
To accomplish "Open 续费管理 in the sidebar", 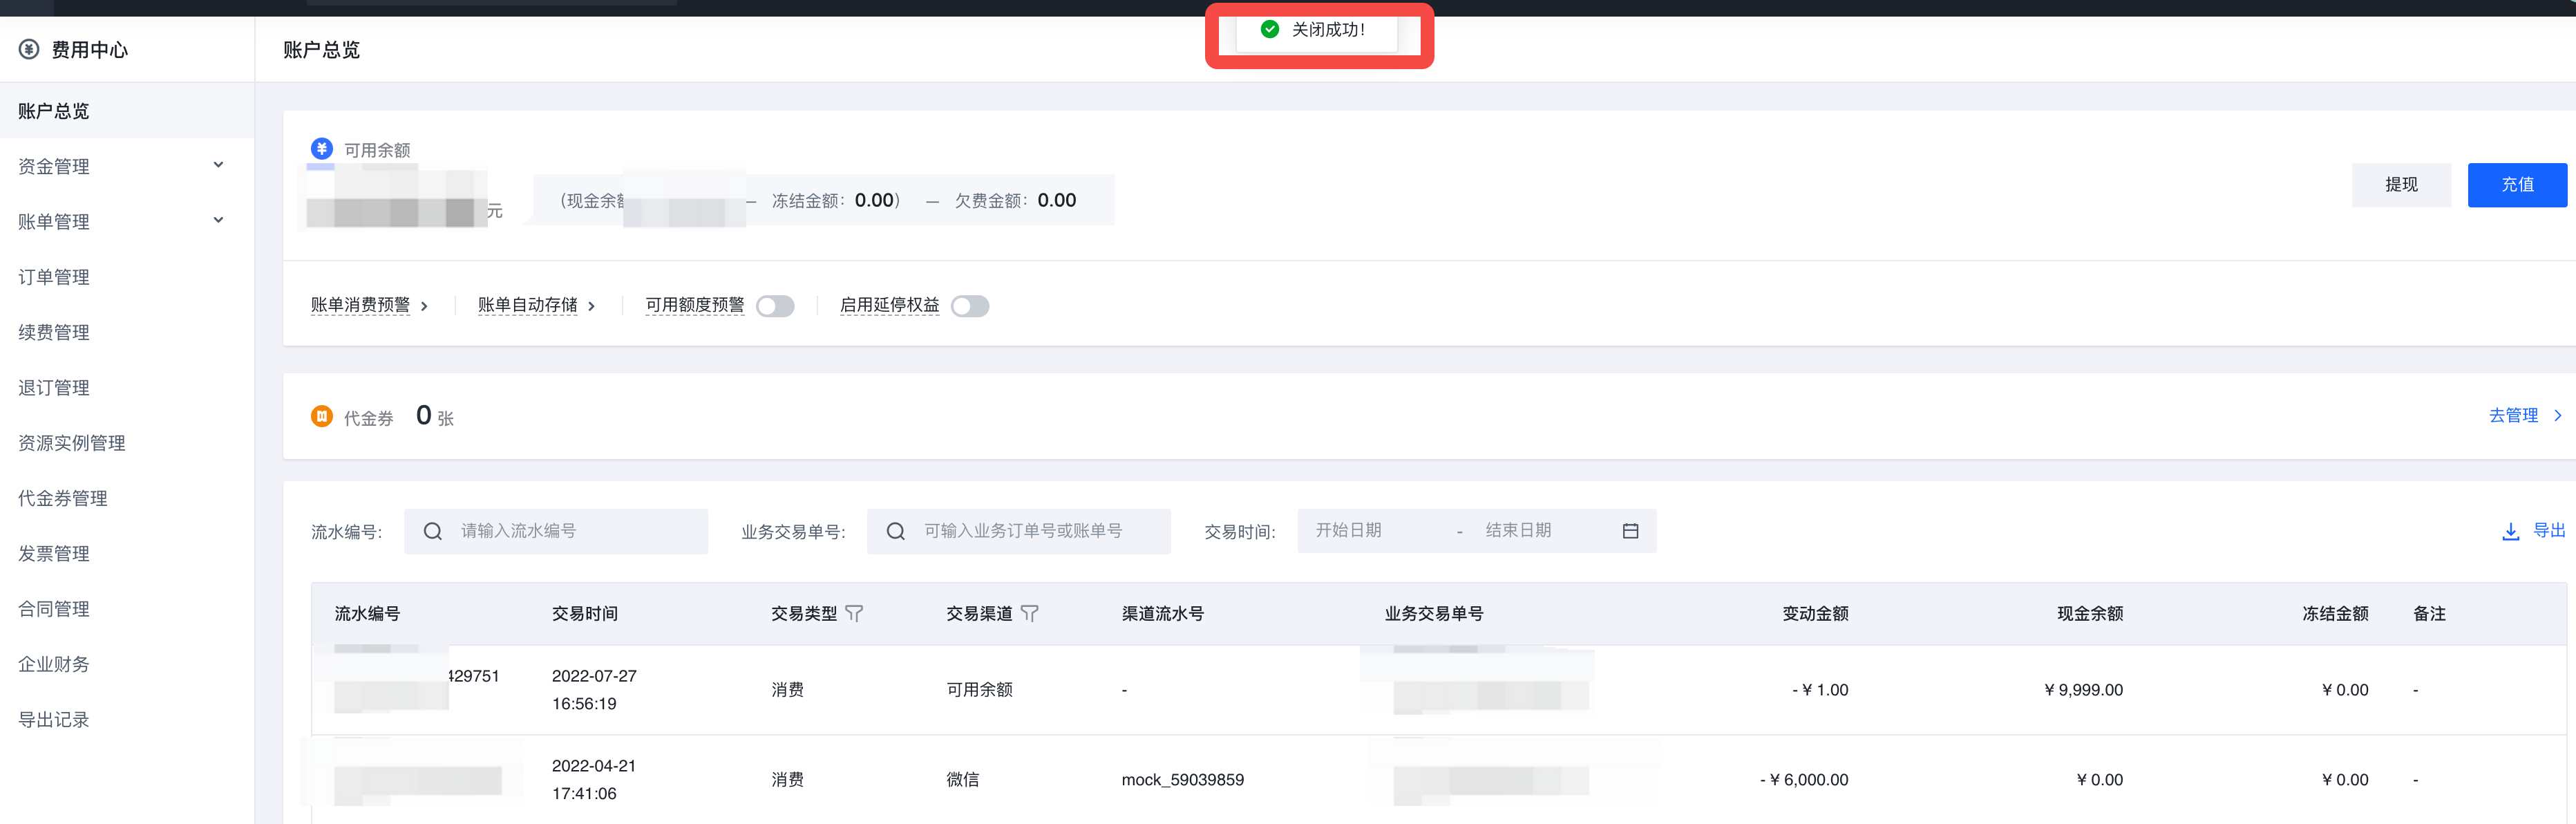I will point(127,332).
